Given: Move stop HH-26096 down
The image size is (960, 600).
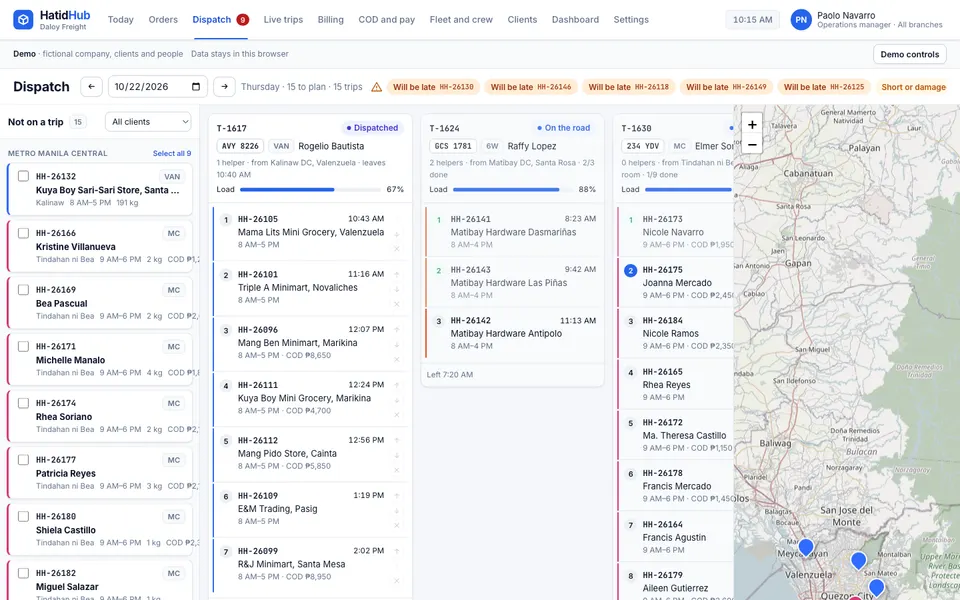Looking at the screenshot, I should tap(397, 345).
